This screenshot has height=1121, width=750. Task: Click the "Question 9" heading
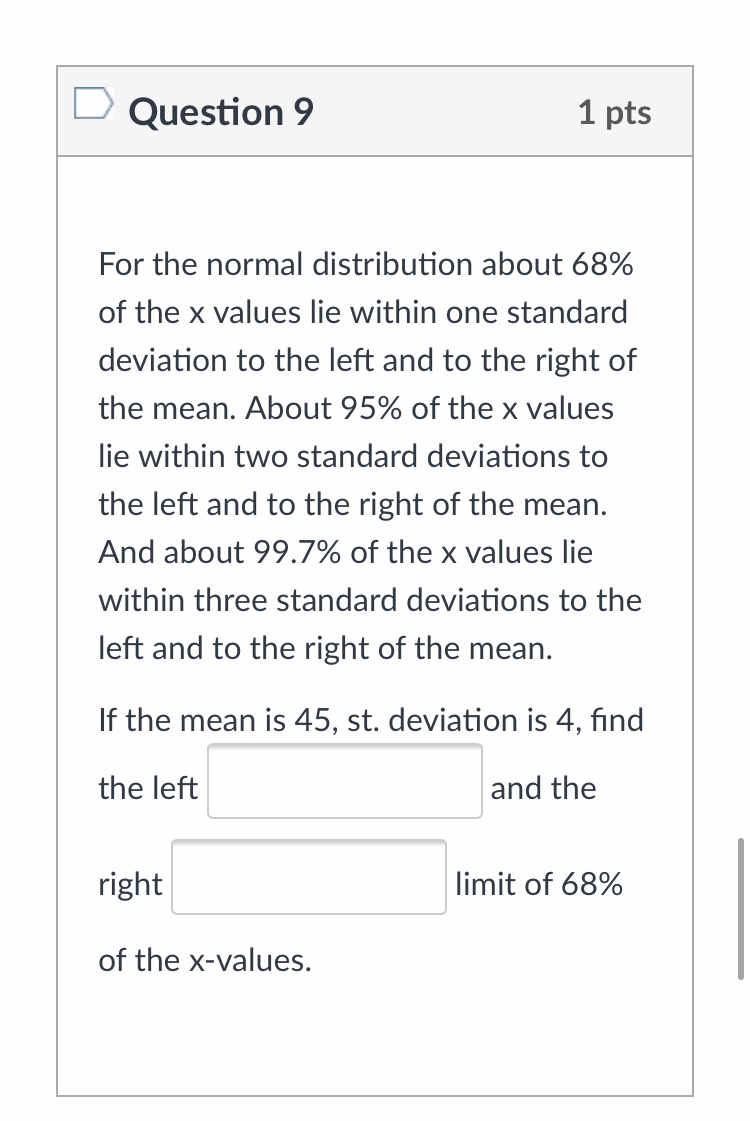coord(221,112)
